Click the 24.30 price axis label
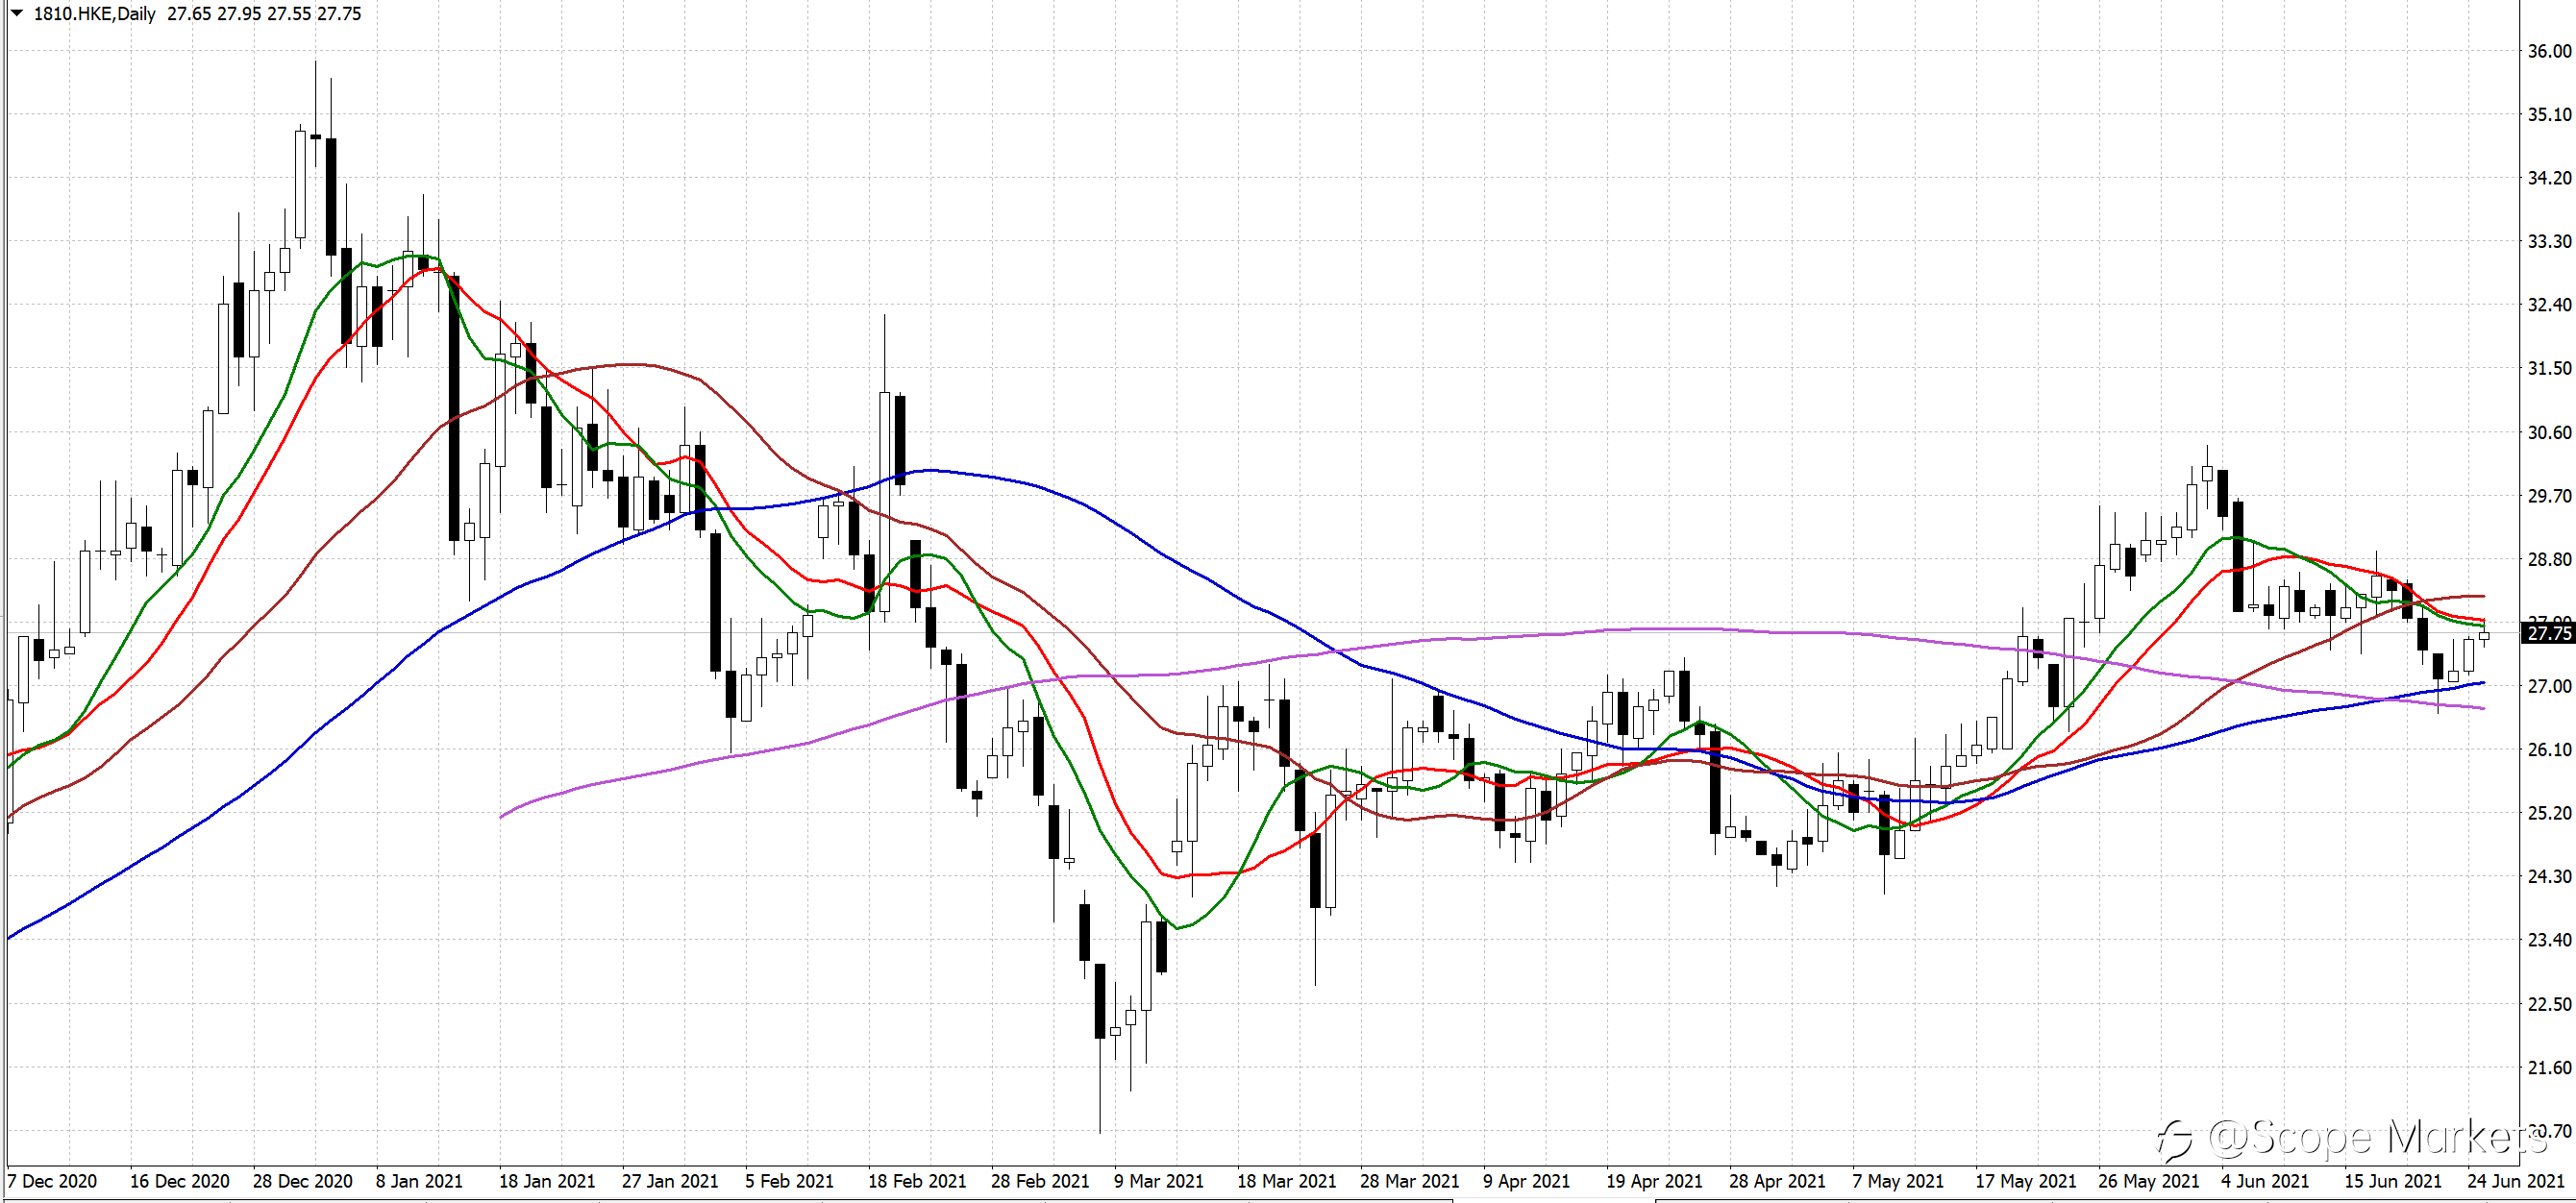Image resolution: width=2576 pixels, height=1203 pixels. 2549,877
